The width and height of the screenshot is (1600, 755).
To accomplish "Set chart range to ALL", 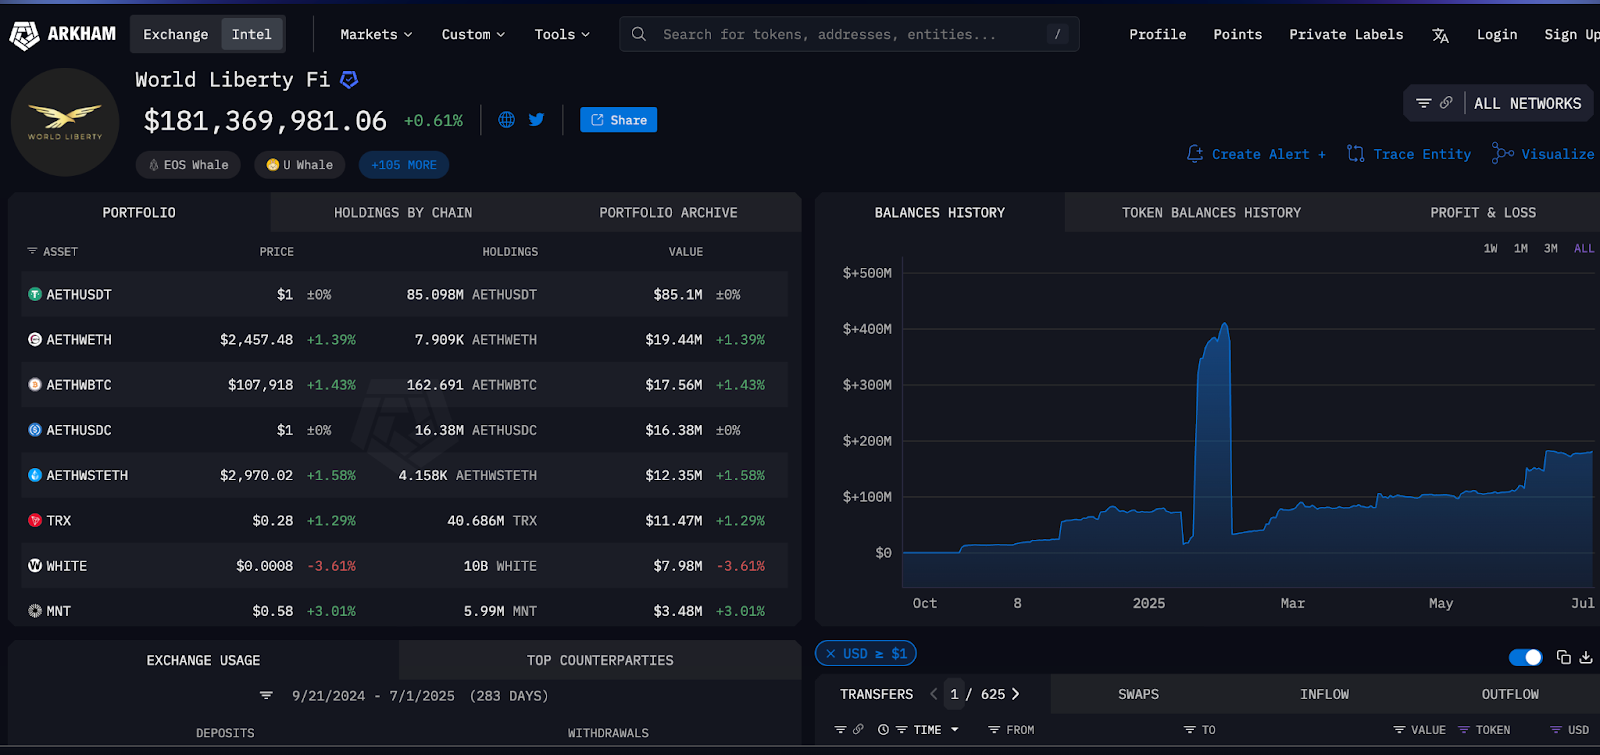I will 1585,248.
